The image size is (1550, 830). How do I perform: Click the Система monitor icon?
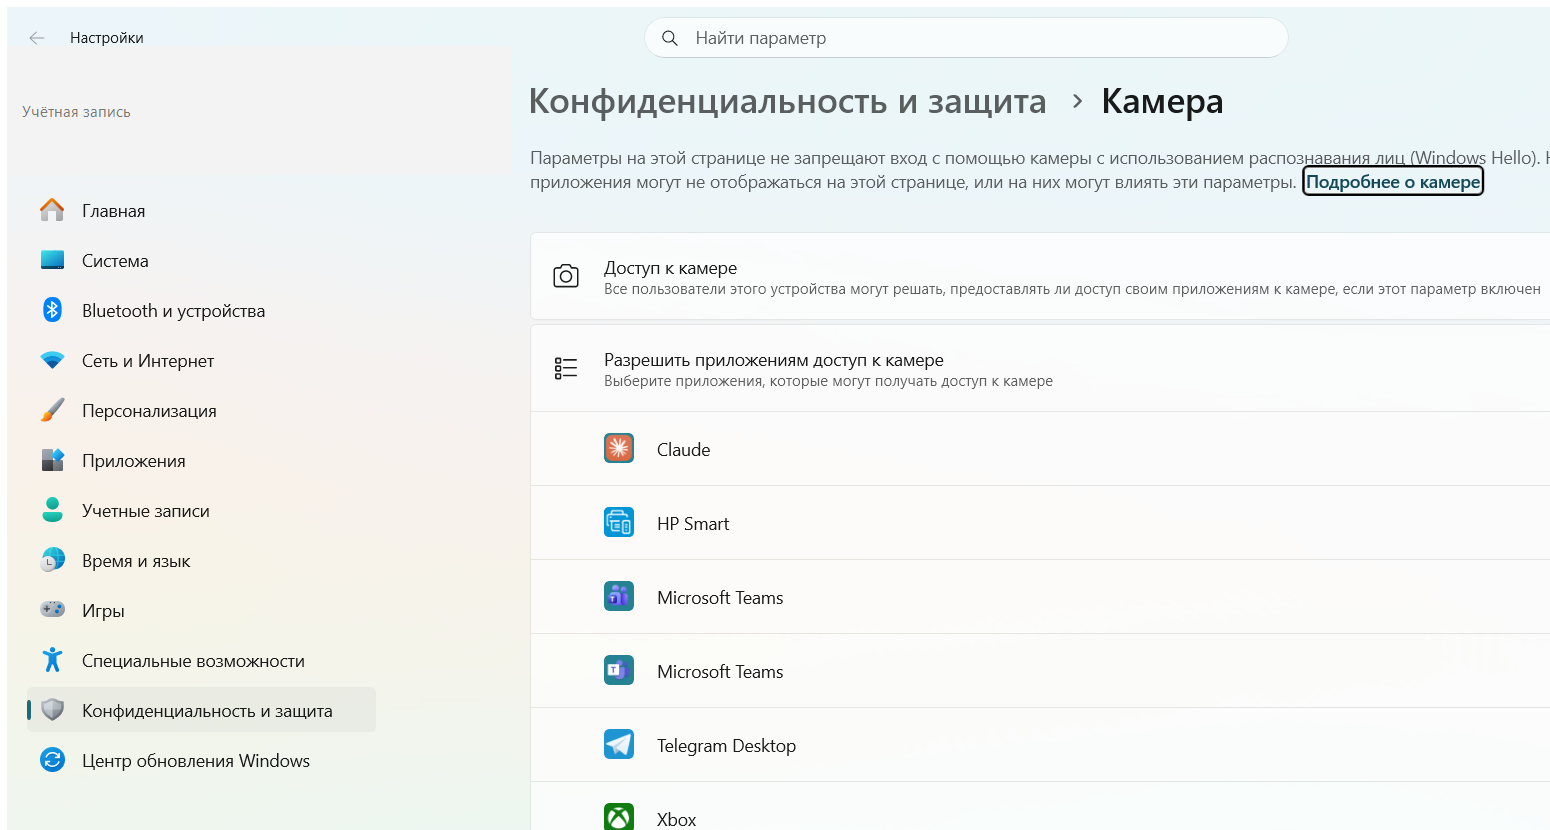(x=52, y=260)
